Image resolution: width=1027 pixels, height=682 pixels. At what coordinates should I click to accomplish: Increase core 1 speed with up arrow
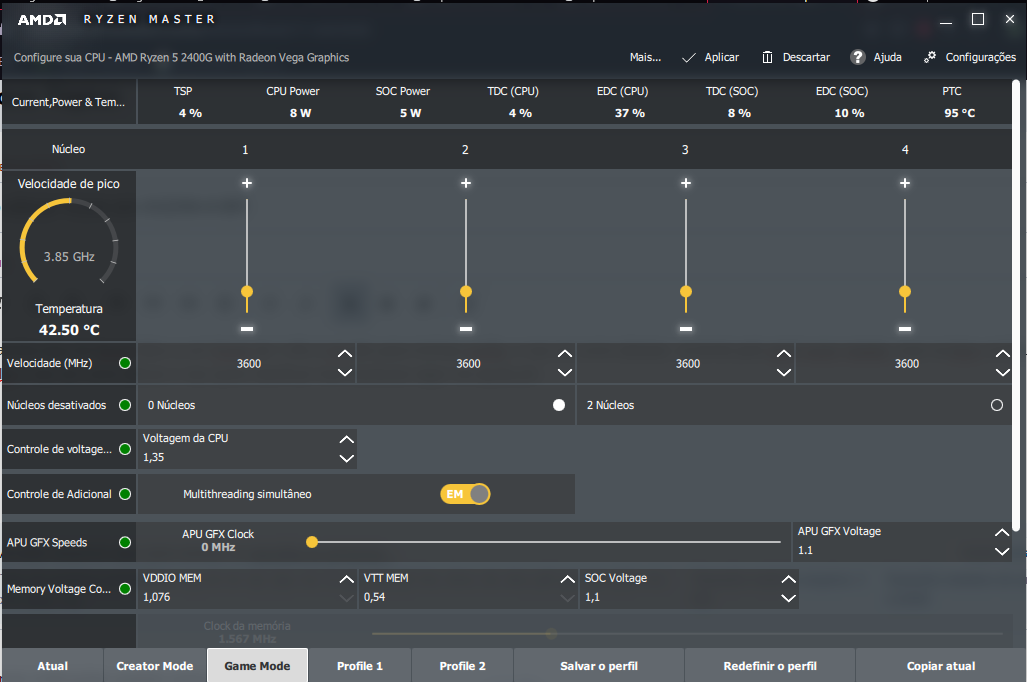[345, 354]
